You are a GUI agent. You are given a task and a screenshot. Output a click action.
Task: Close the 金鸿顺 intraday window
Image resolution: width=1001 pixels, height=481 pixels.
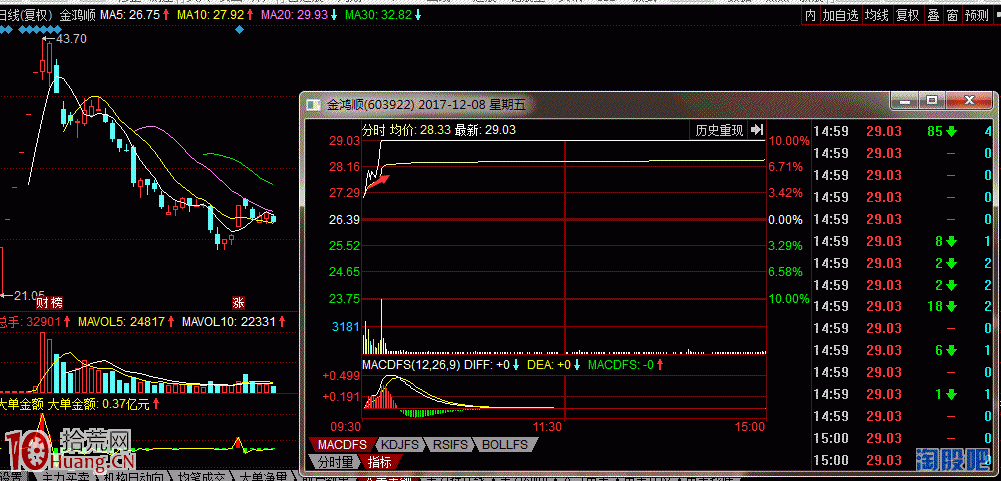click(x=969, y=101)
